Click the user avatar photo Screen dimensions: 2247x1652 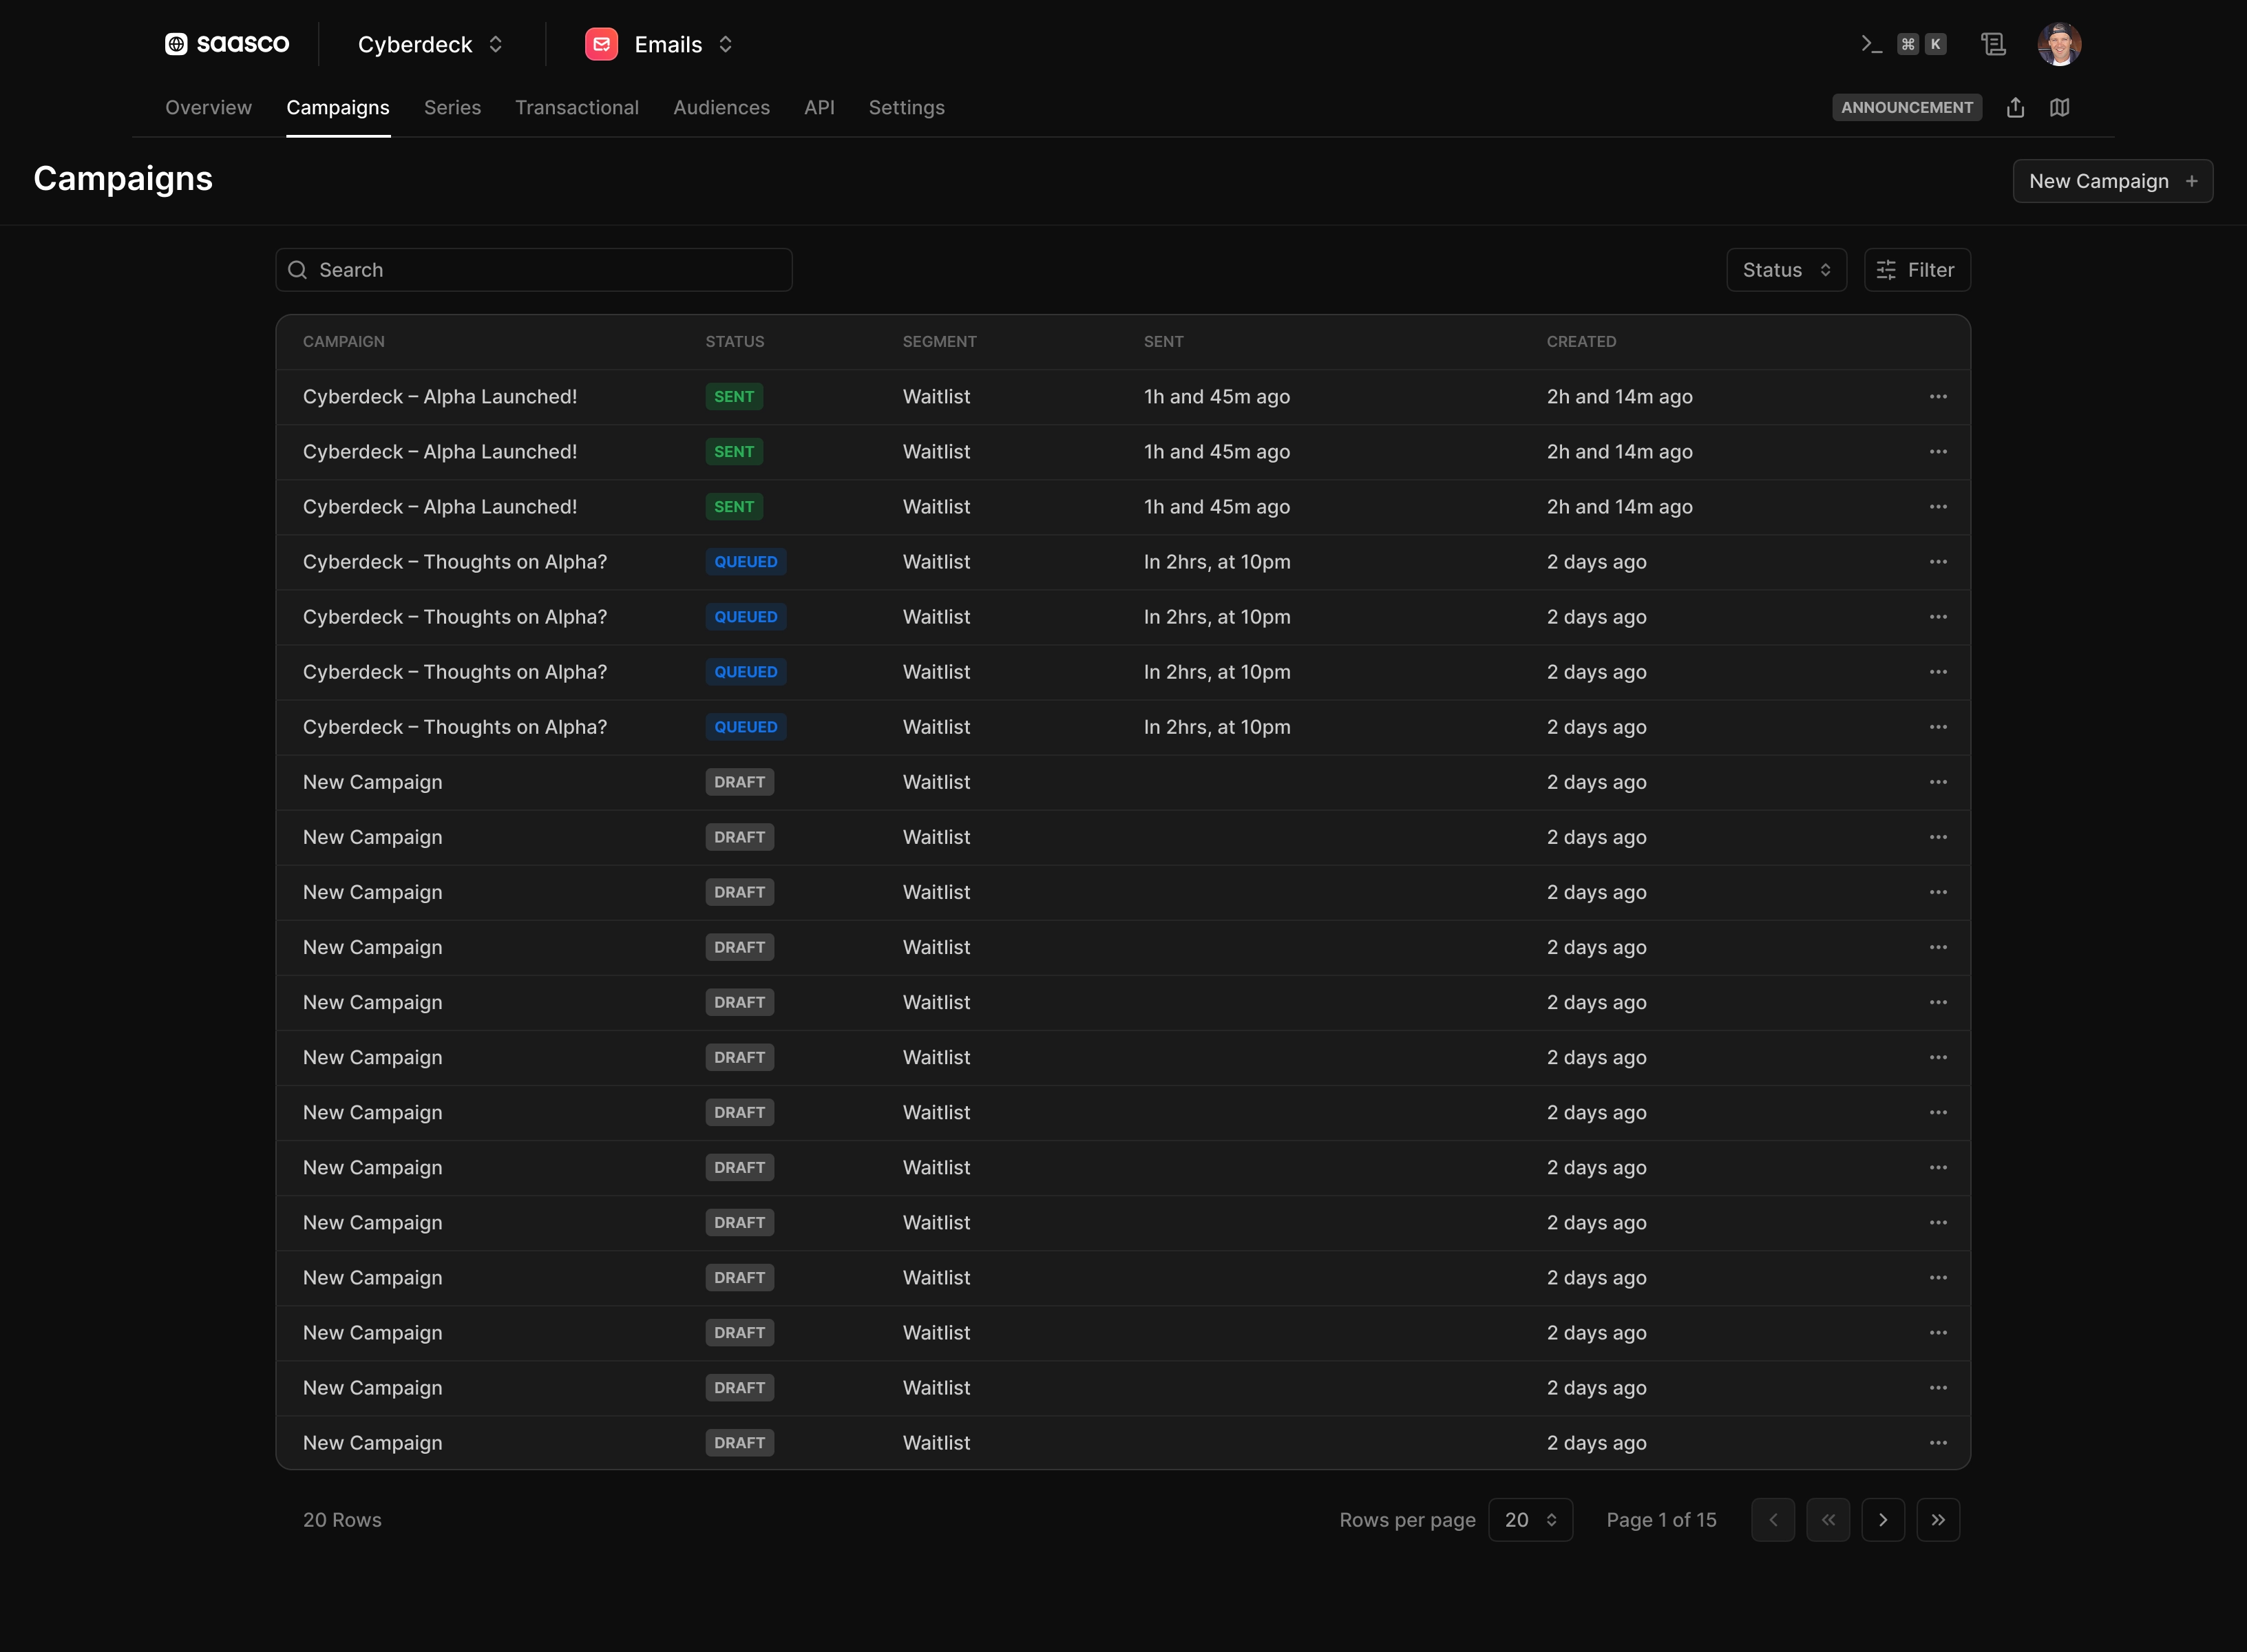pos(2059,44)
